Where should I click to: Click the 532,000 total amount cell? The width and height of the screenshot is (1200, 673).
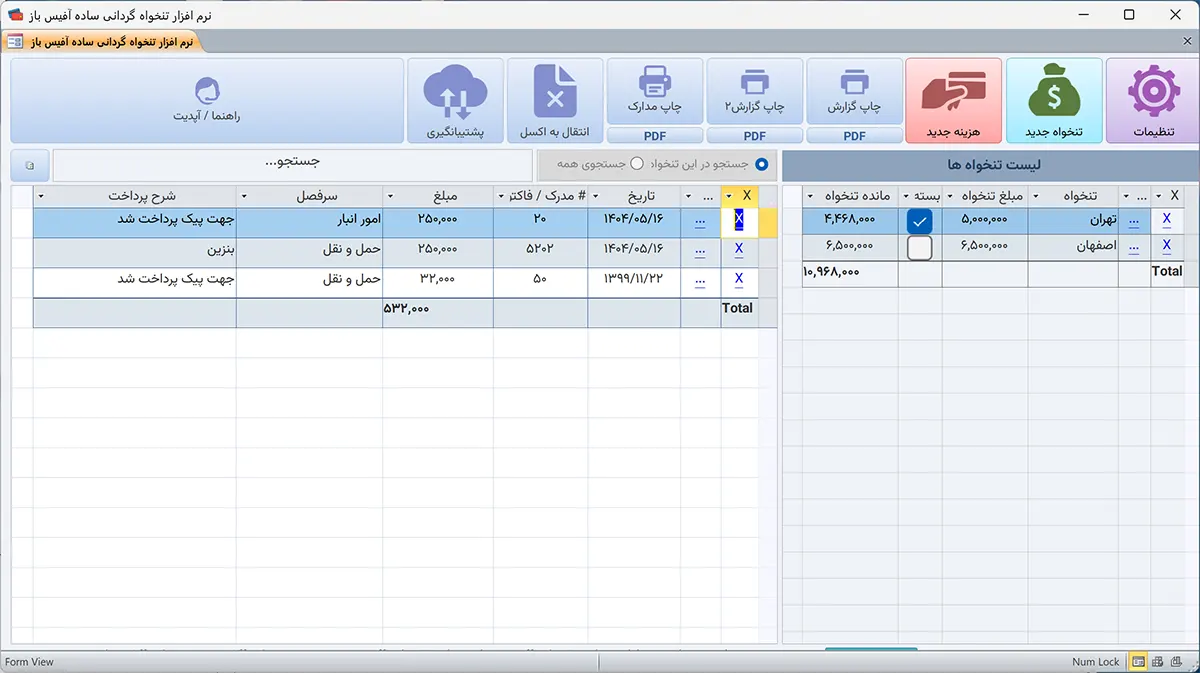[437, 312]
